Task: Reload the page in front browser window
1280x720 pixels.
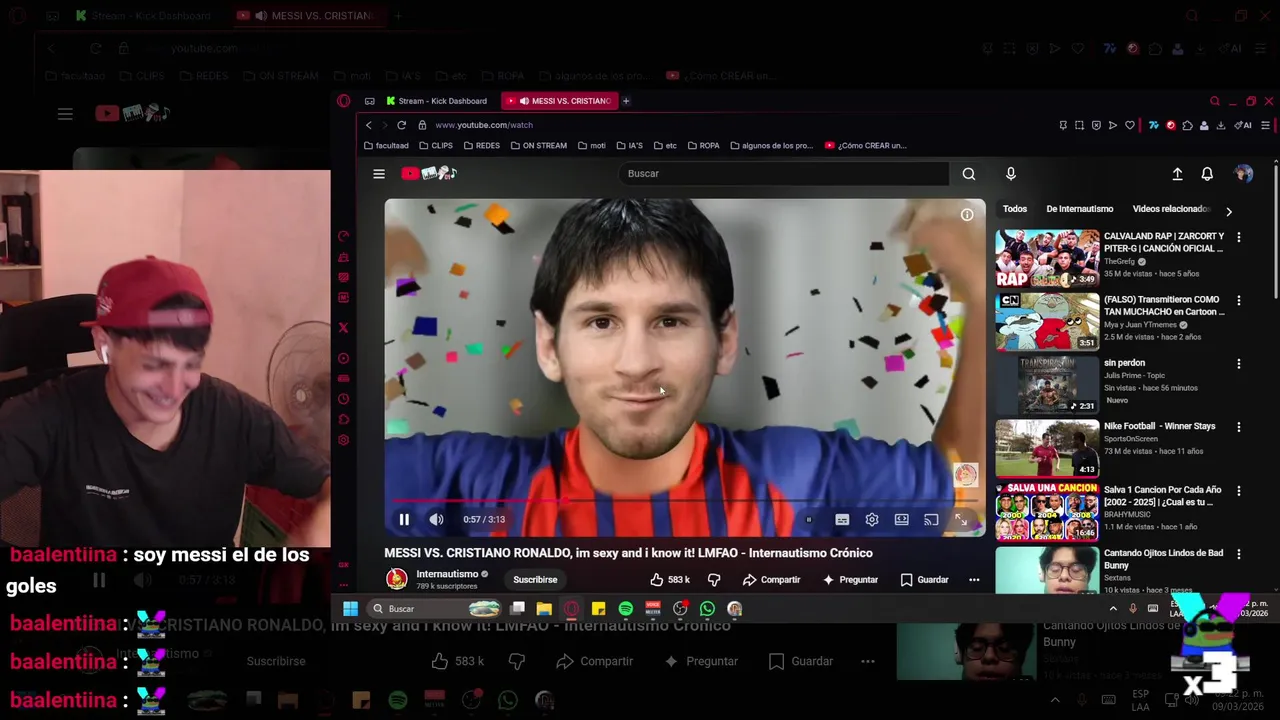Action: coord(401,125)
